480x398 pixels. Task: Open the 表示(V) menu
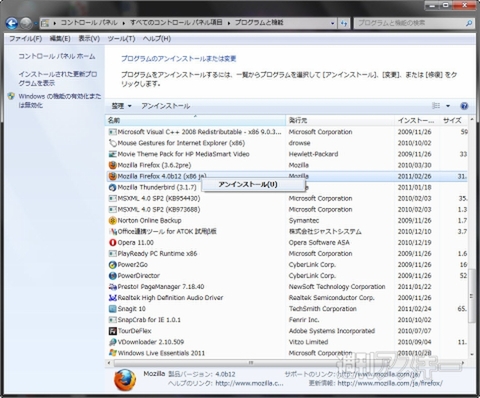[x=89, y=39]
